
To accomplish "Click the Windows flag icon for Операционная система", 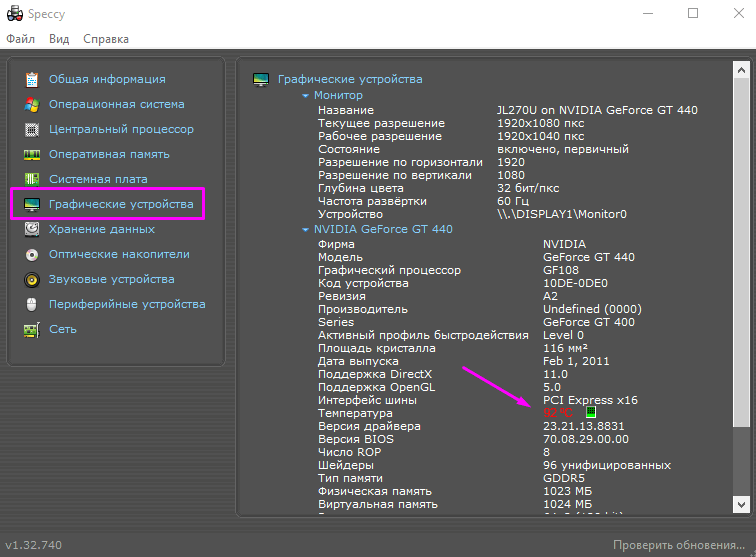I will (32, 105).
